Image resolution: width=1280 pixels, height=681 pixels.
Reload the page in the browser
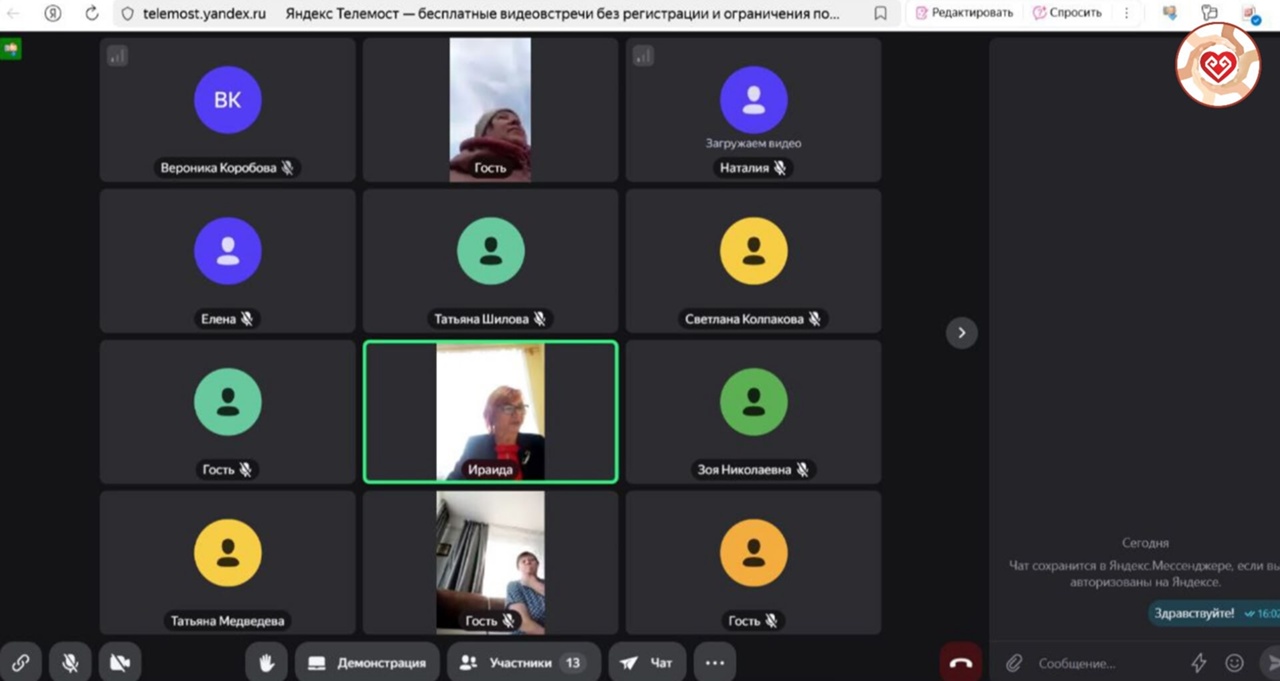[x=92, y=14]
